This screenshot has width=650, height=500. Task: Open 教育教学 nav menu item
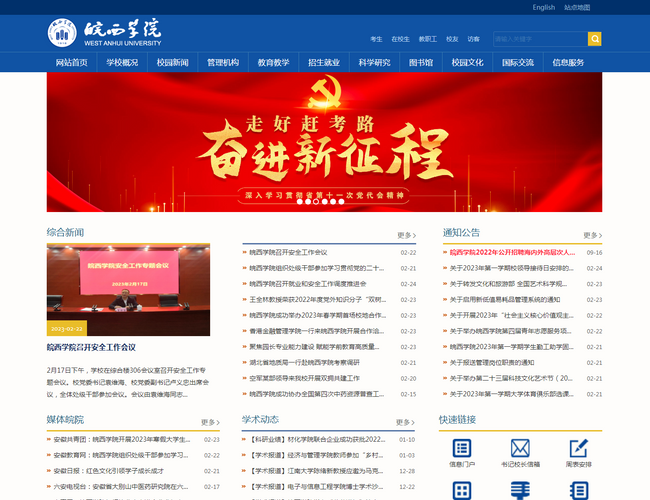coord(274,63)
